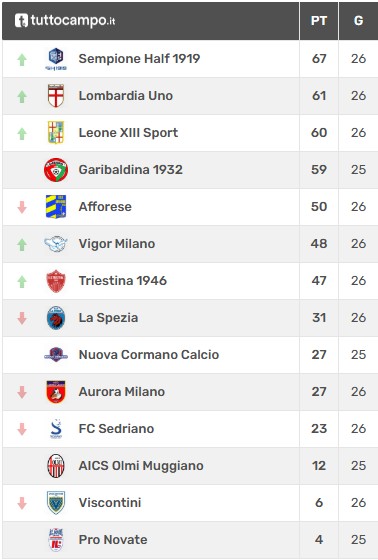Sort standings by G column header

tap(358, 21)
